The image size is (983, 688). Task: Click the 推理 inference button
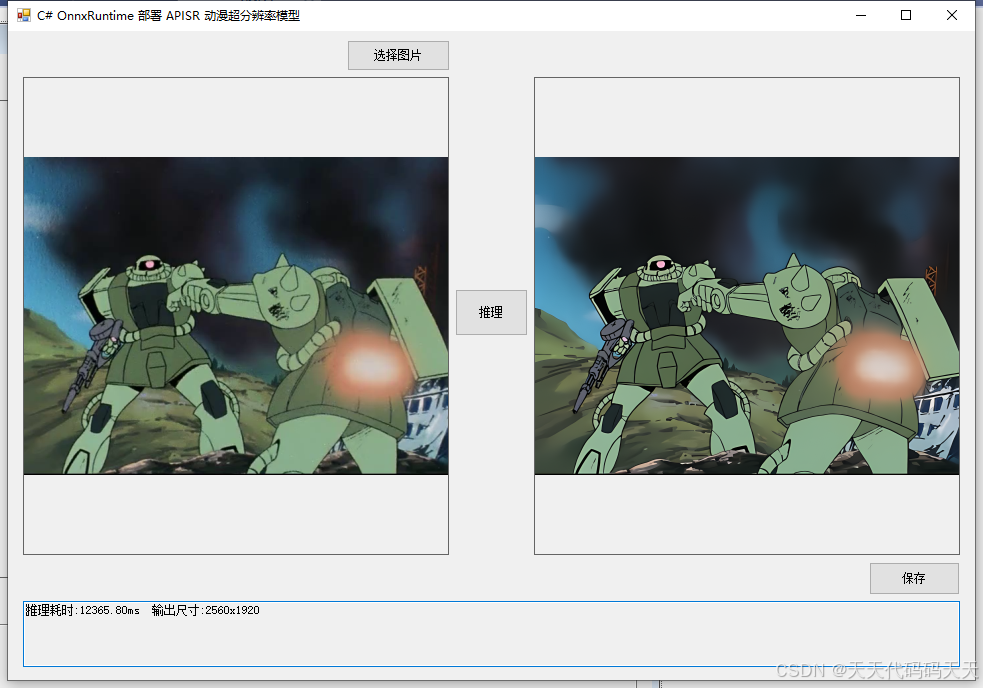491,312
